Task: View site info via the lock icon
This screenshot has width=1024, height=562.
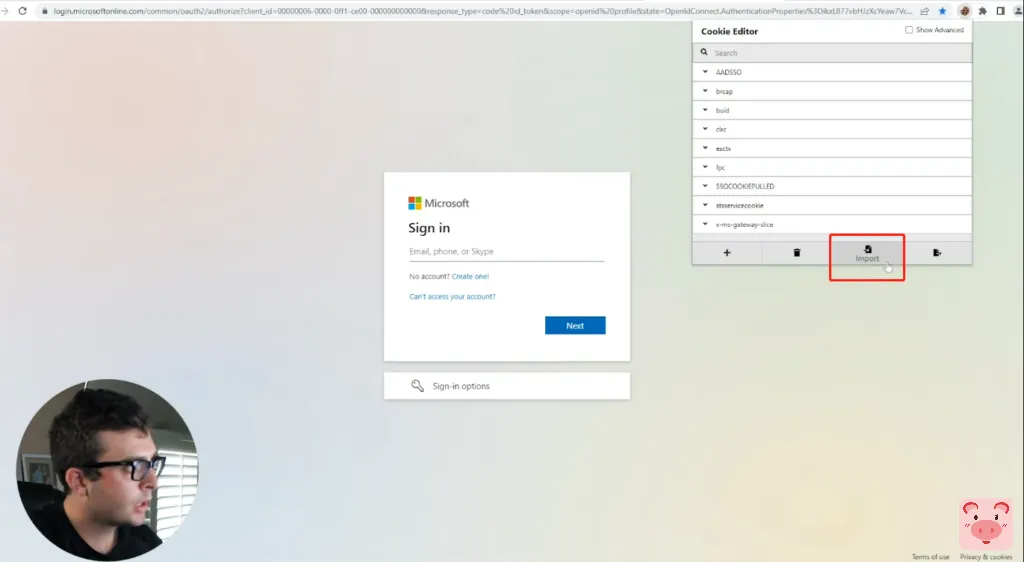Action: tap(44, 11)
